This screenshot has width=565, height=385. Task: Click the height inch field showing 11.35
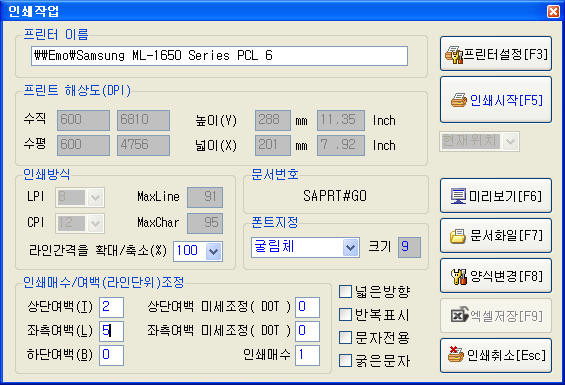(x=341, y=120)
